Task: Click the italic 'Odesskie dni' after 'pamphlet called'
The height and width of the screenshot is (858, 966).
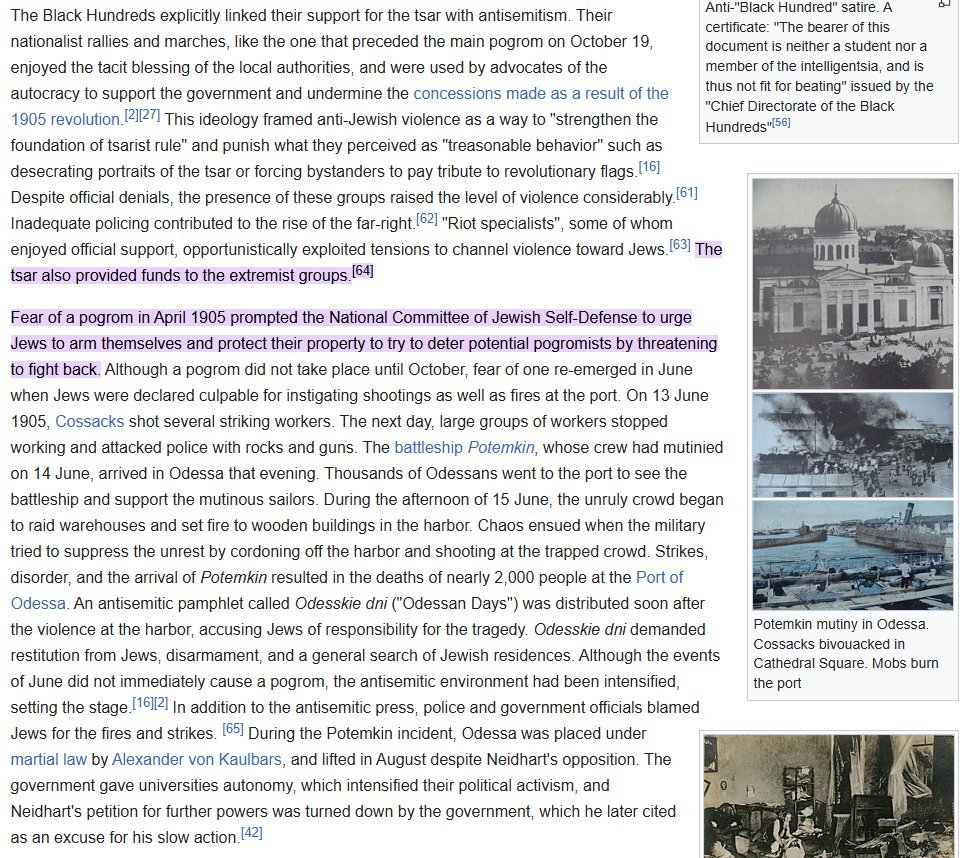Action: 341,604
